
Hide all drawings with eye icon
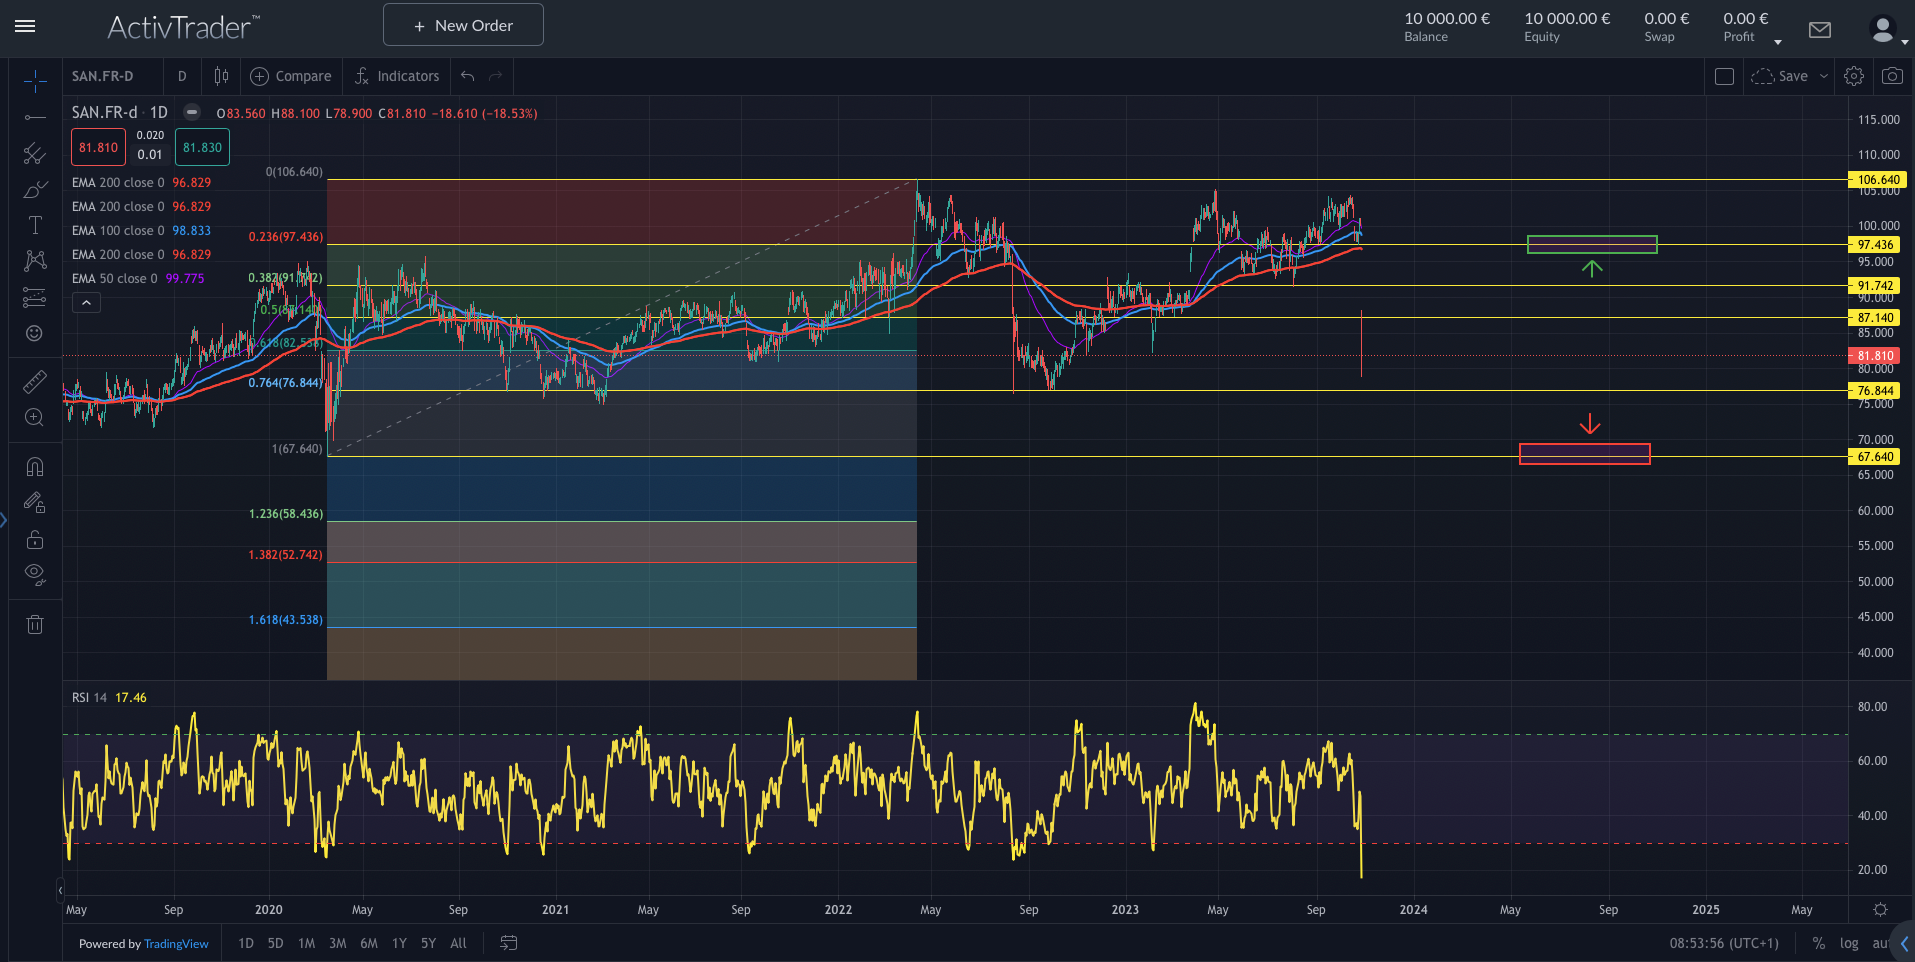pos(35,574)
